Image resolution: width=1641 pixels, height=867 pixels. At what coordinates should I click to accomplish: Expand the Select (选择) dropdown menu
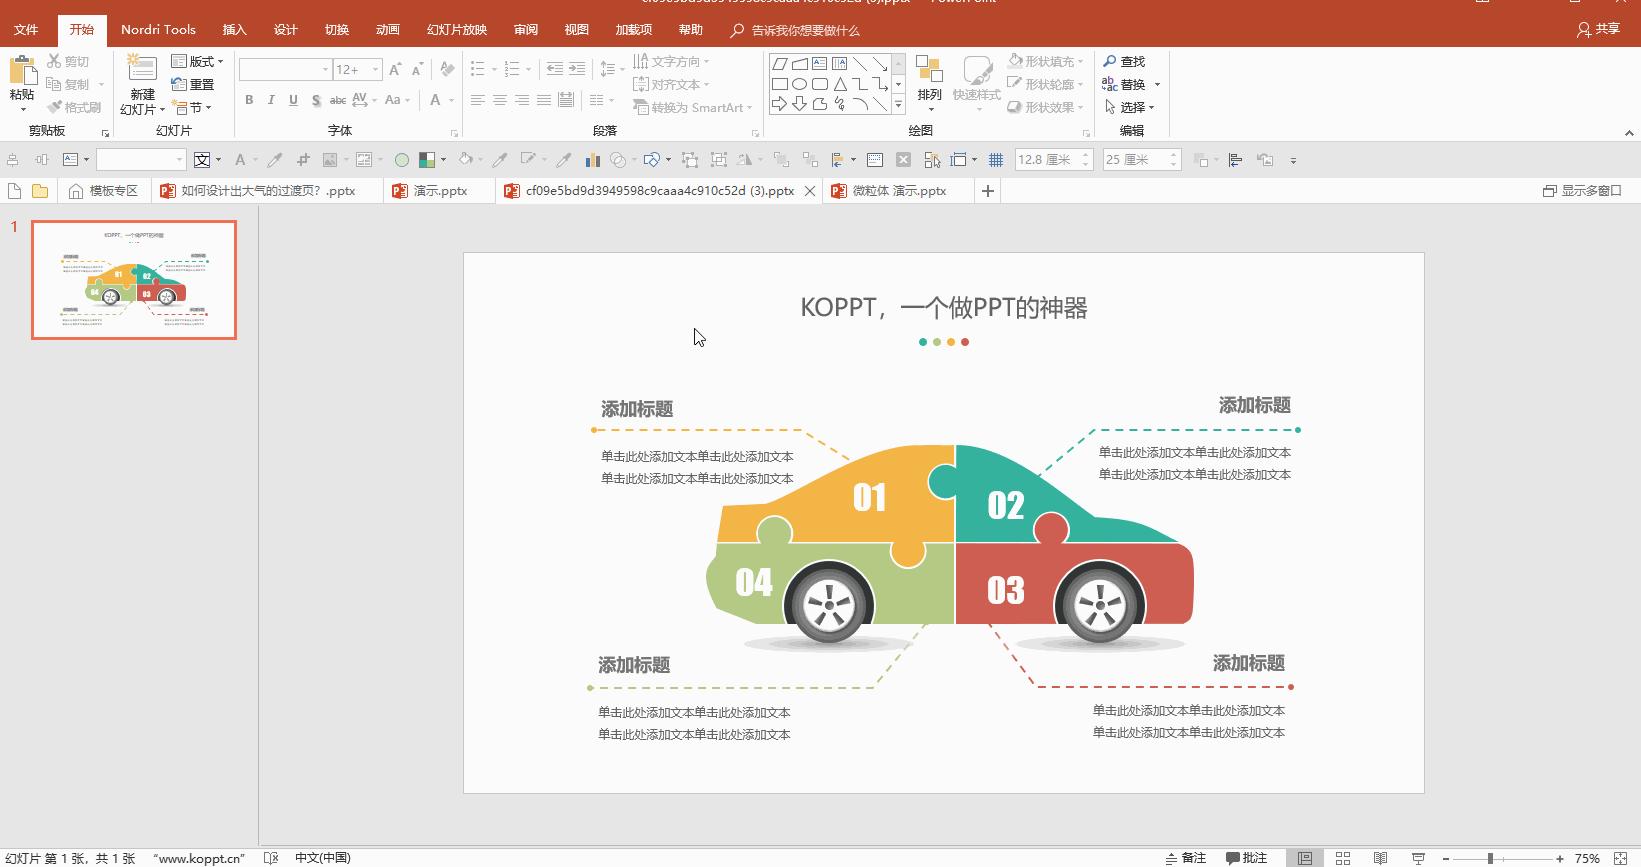click(x=1151, y=108)
